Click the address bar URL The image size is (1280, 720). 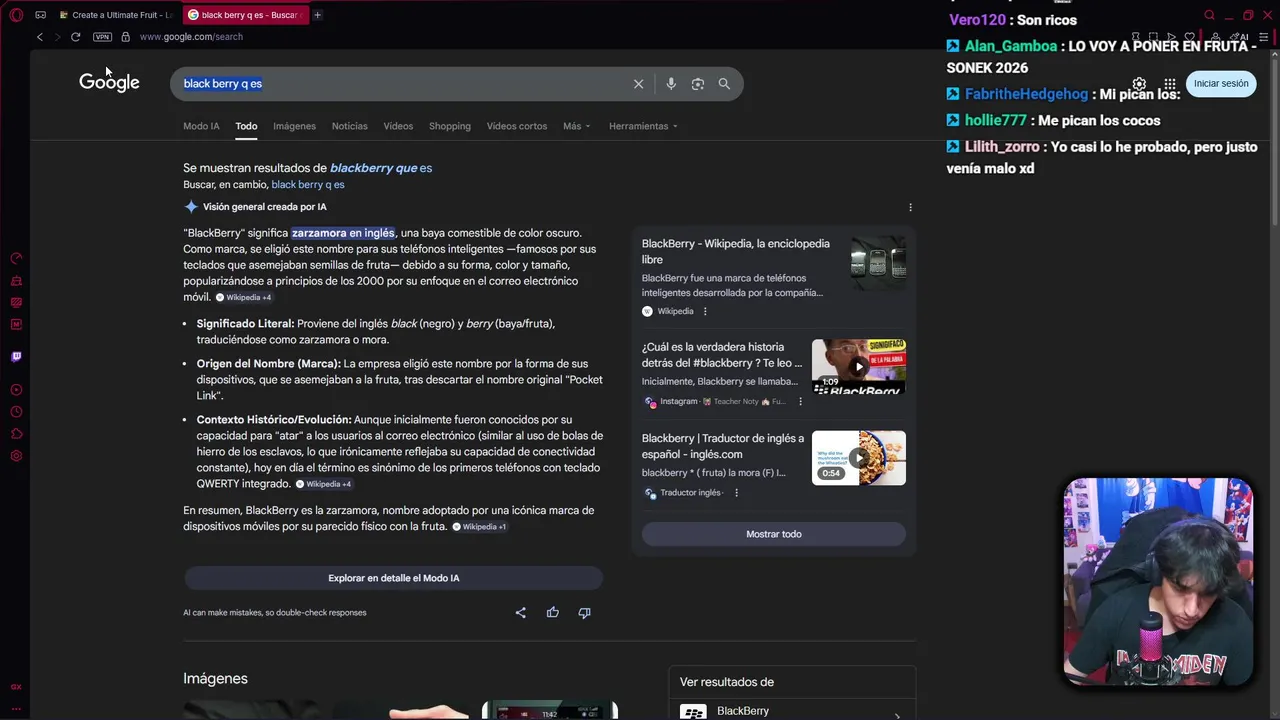pos(191,37)
